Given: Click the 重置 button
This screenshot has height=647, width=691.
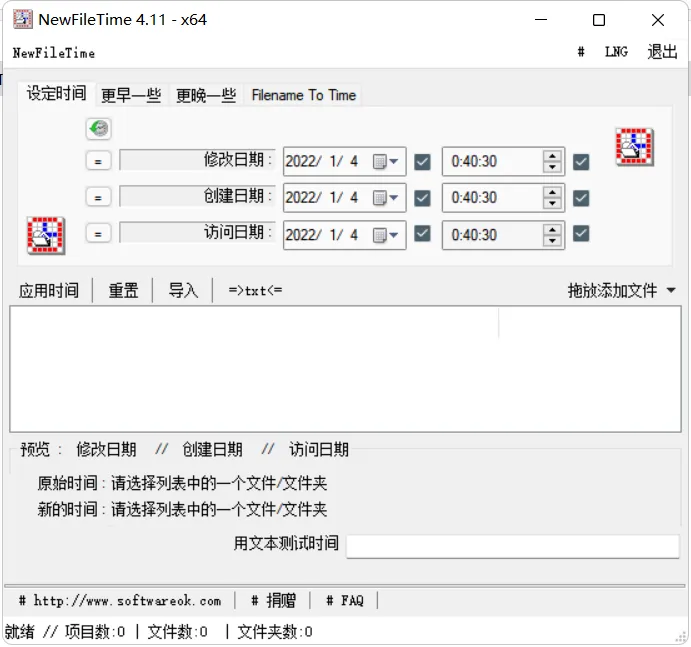Looking at the screenshot, I should click(x=123, y=290).
